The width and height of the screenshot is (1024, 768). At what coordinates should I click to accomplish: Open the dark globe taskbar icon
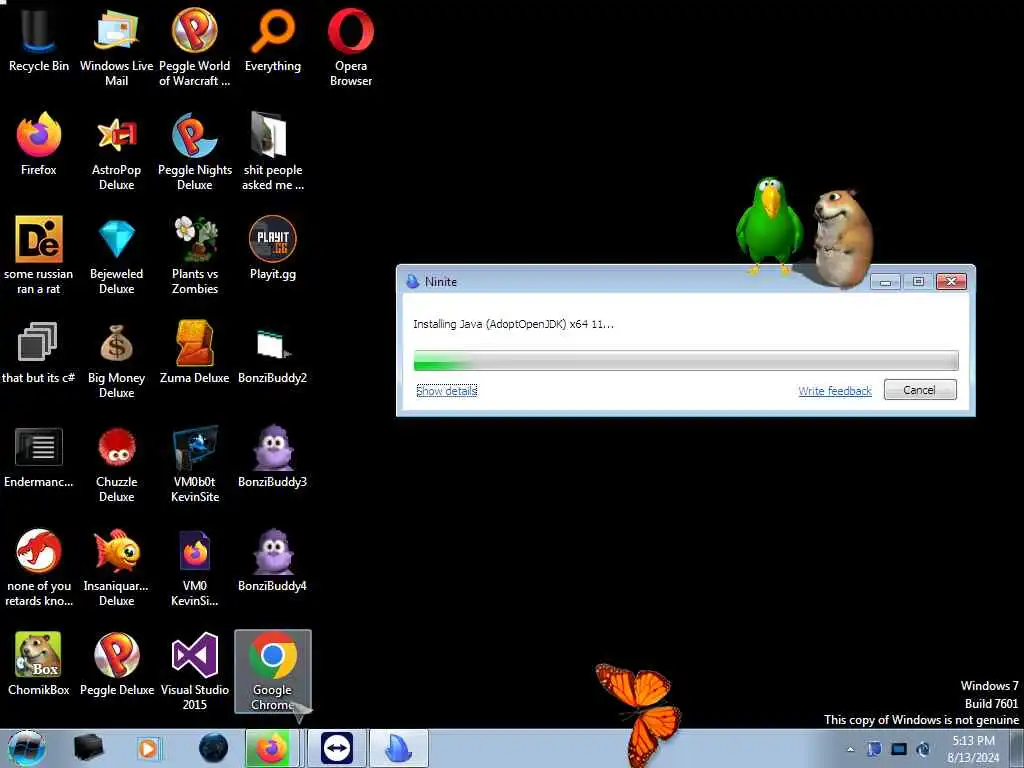pyautogui.click(x=214, y=748)
